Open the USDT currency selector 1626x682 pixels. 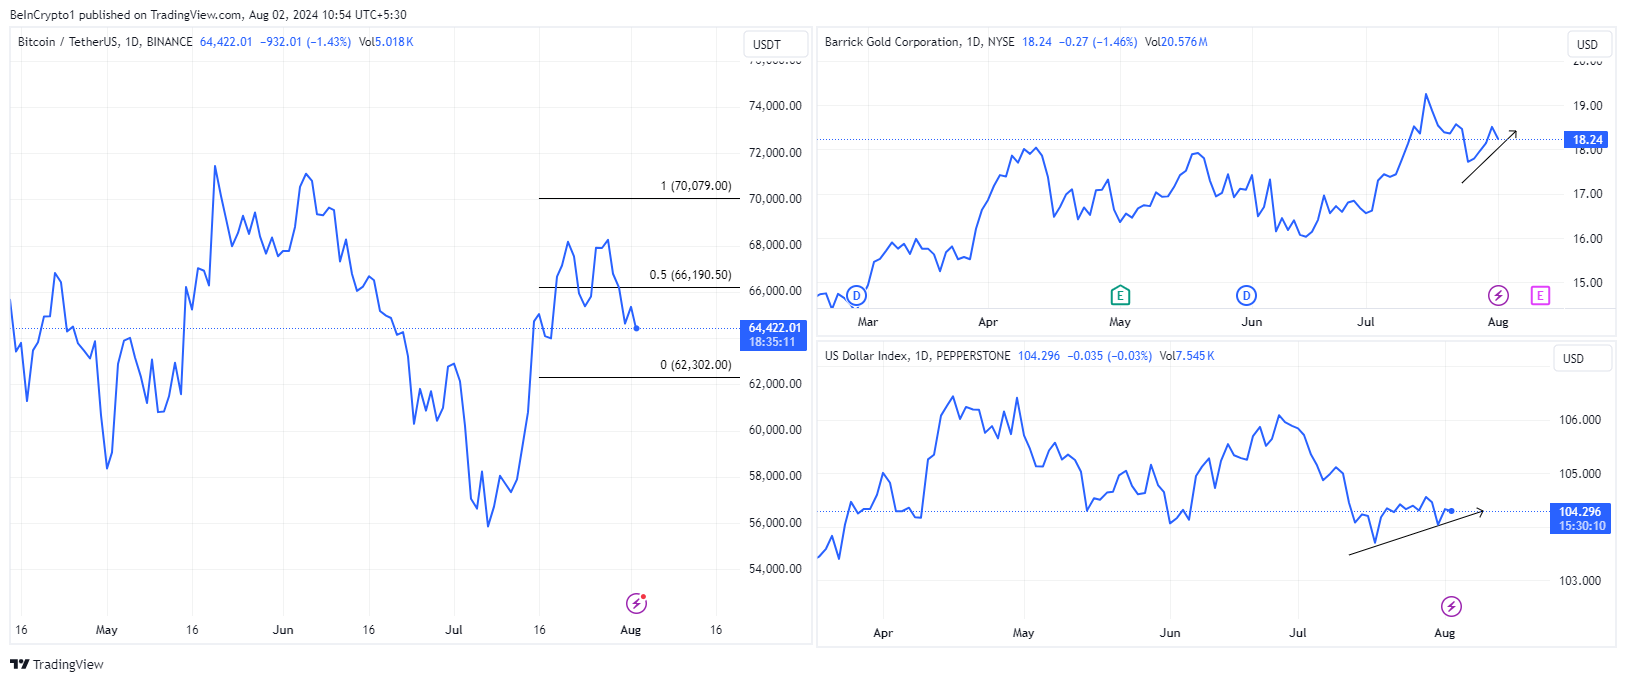767,44
